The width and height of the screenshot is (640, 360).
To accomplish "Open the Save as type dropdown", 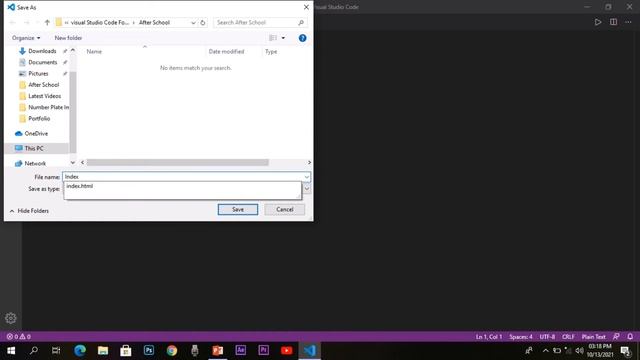I will [x=307, y=189].
